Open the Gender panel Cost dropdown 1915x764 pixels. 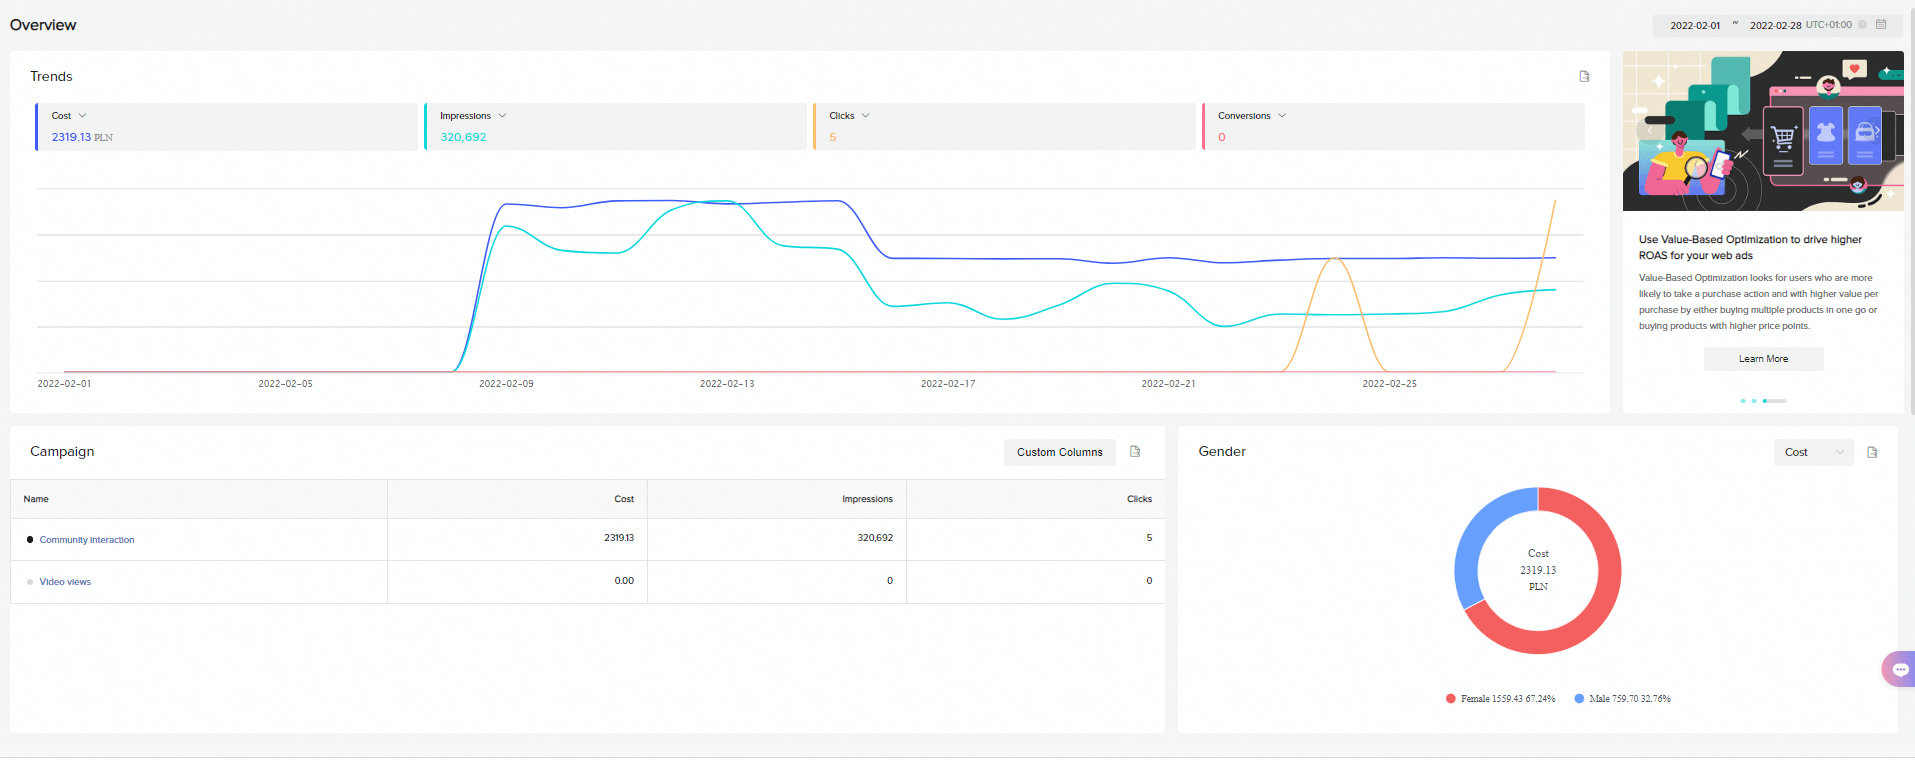point(1813,452)
